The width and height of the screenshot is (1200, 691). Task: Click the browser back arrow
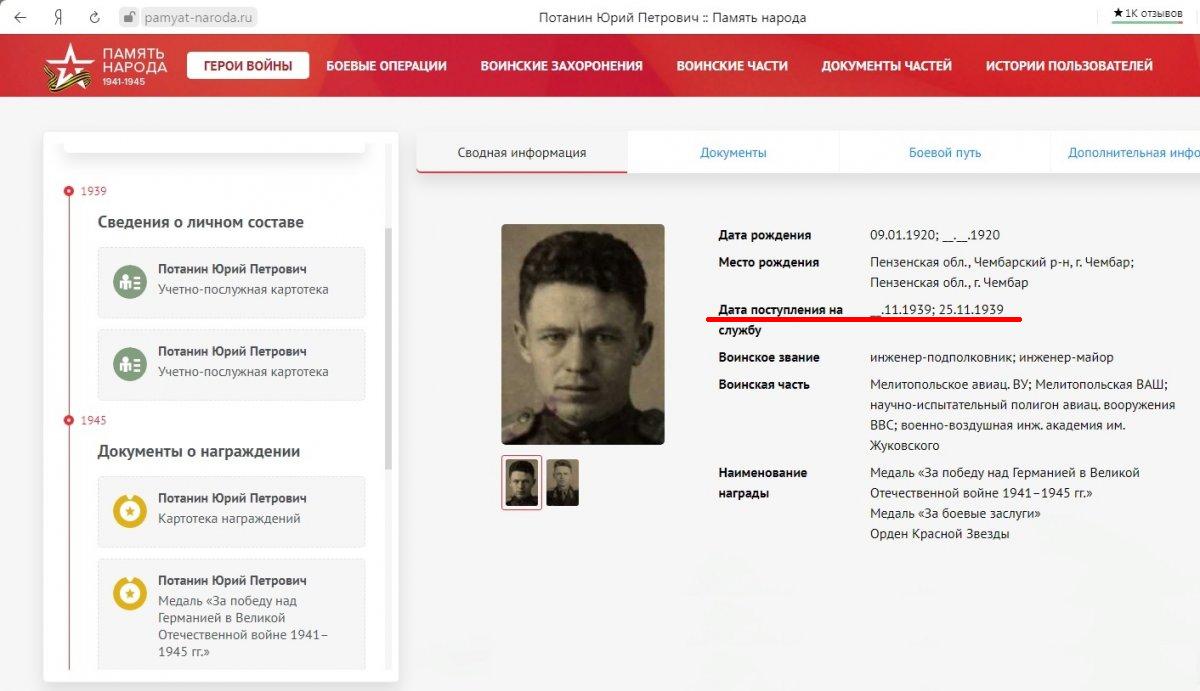[x=20, y=17]
